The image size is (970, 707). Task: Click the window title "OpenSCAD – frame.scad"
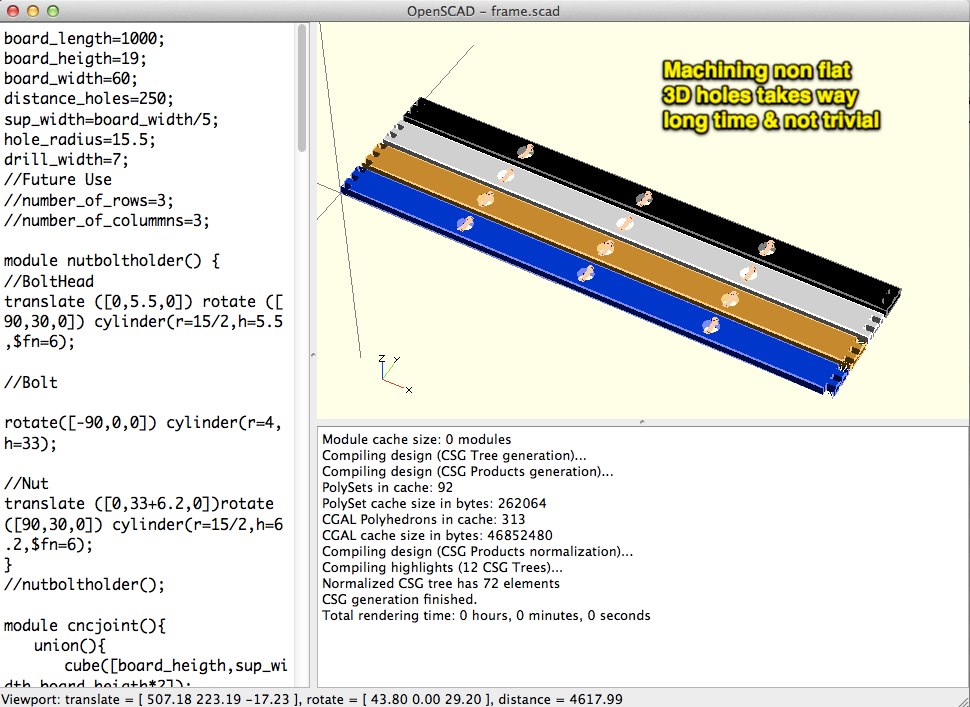click(483, 11)
